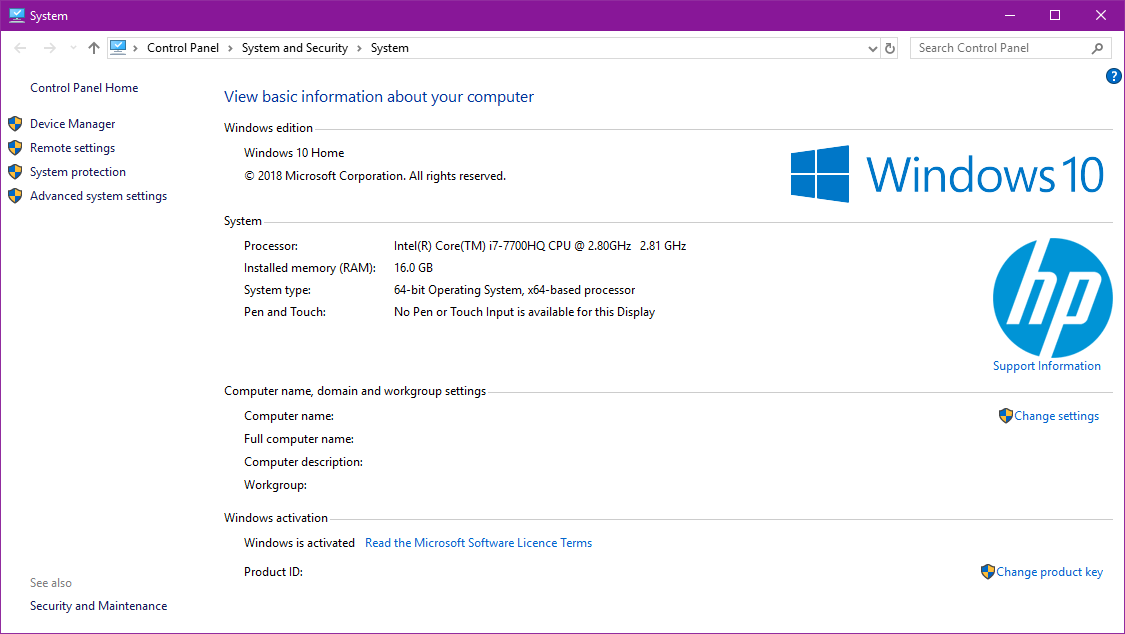
Task: Click the search magnifier icon
Action: click(1098, 47)
